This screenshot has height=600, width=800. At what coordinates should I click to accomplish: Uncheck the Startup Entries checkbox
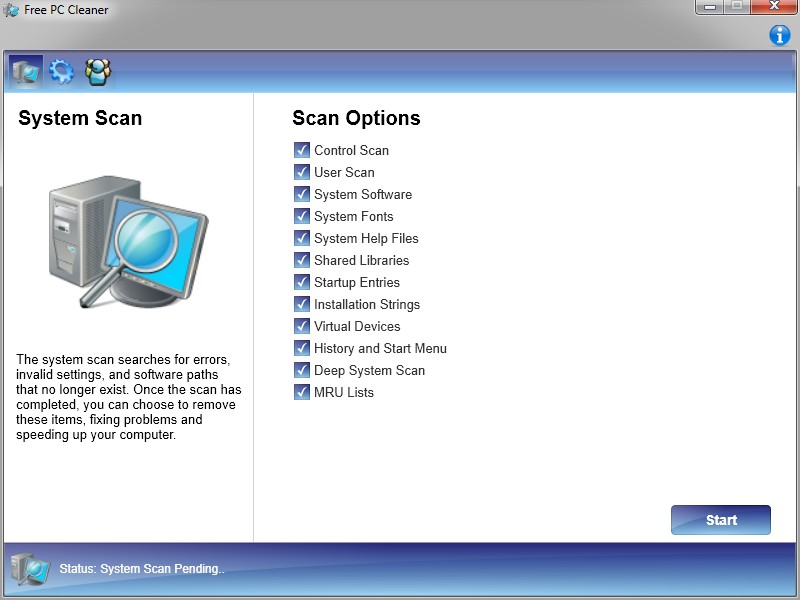(302, 282)
